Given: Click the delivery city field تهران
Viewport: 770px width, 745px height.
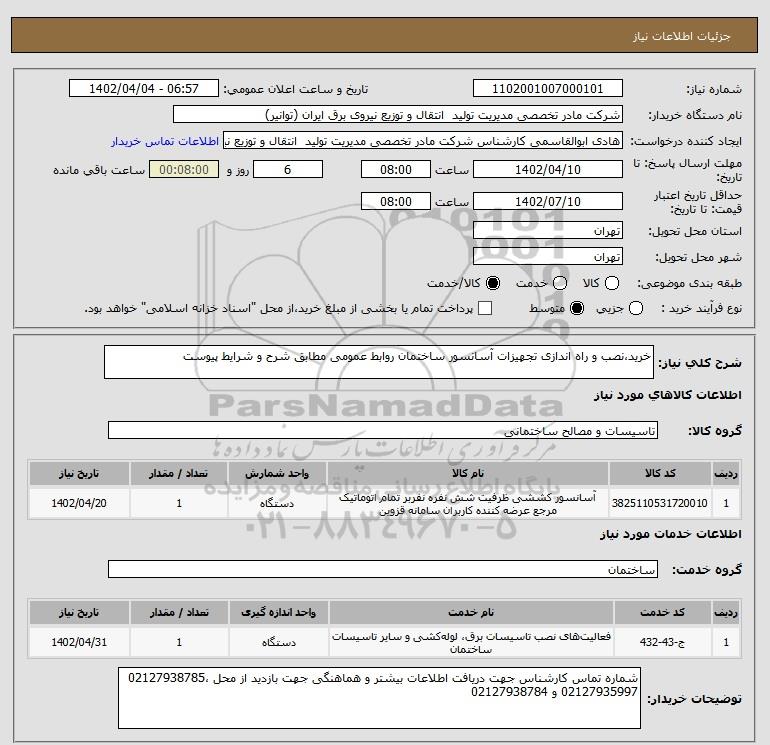Looking at the screenshot, I should 548,256.
